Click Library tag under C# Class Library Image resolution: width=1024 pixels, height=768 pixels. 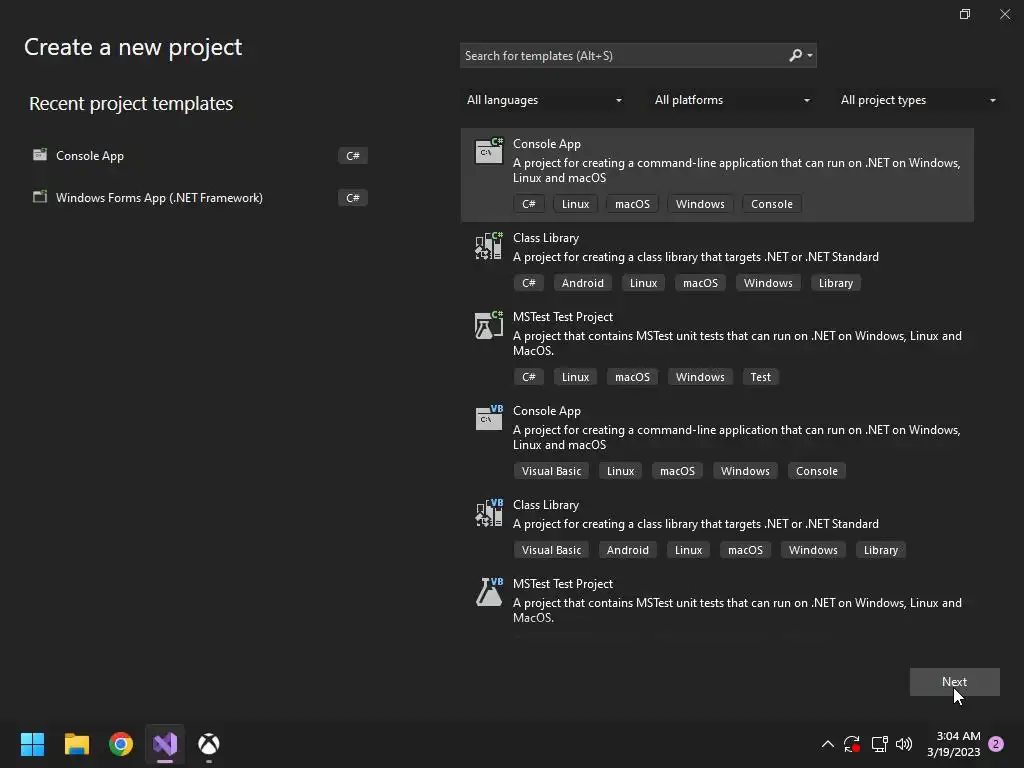click(x=835, y=283)
